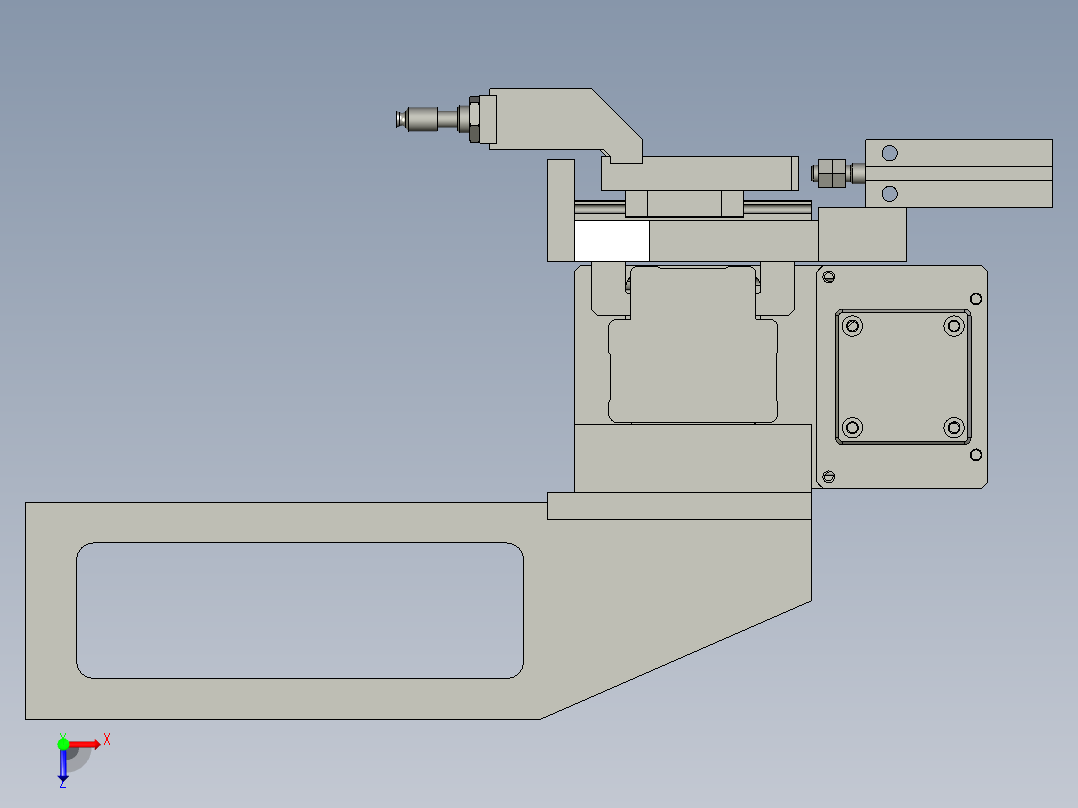Image resolution: width=1078 pixels, height=808 pixels.
Task: Select the thin mounting strip atop base plate
Action: click(x=679, y=505)
